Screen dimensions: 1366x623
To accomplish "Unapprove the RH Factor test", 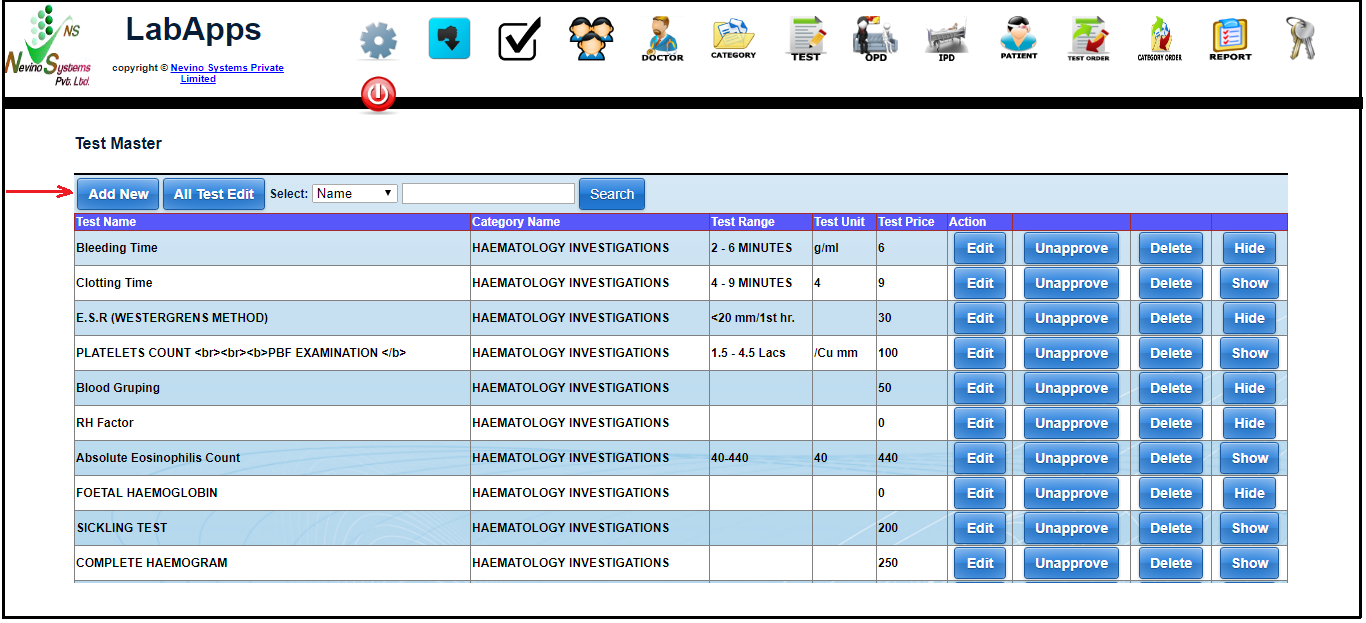I will [x=1071, y=423].
